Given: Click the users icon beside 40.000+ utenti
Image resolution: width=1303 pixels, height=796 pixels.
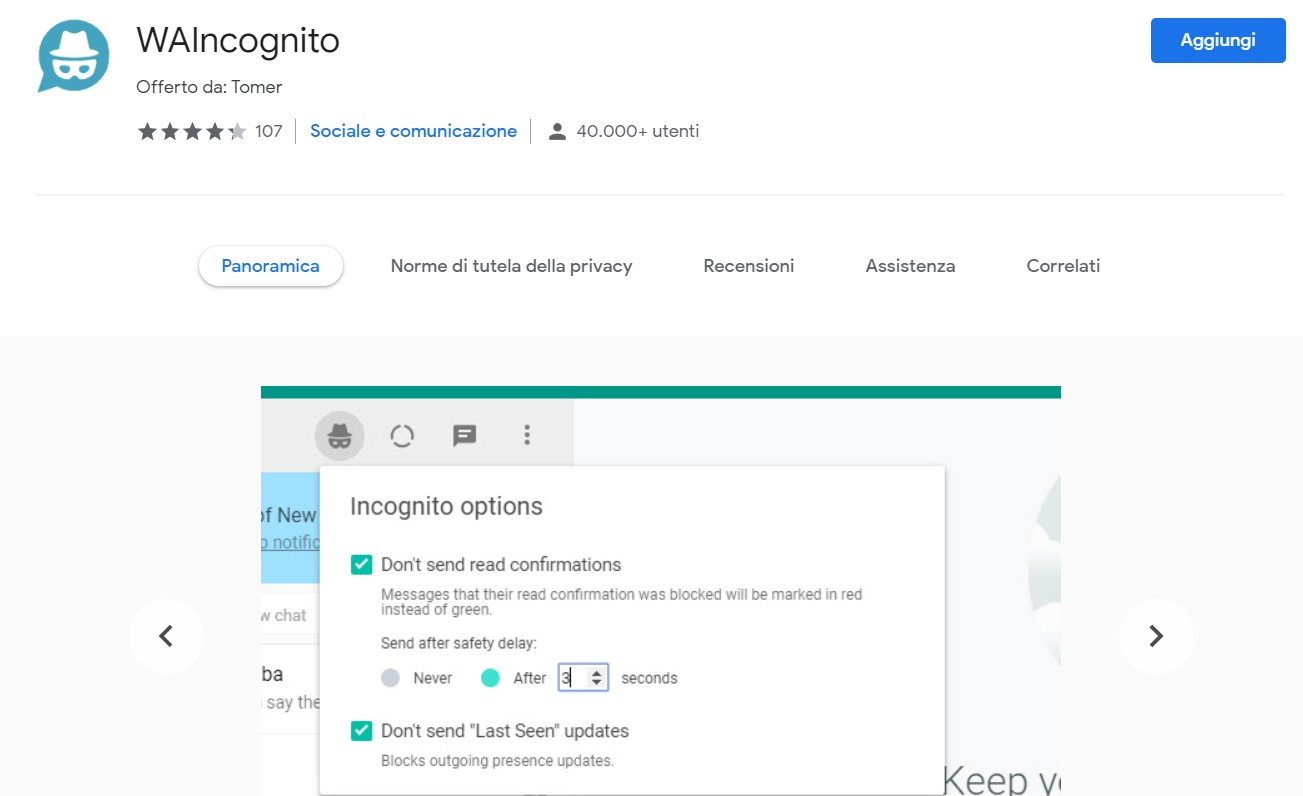Looking at the screenshot, I should click(x=558, y=131).
